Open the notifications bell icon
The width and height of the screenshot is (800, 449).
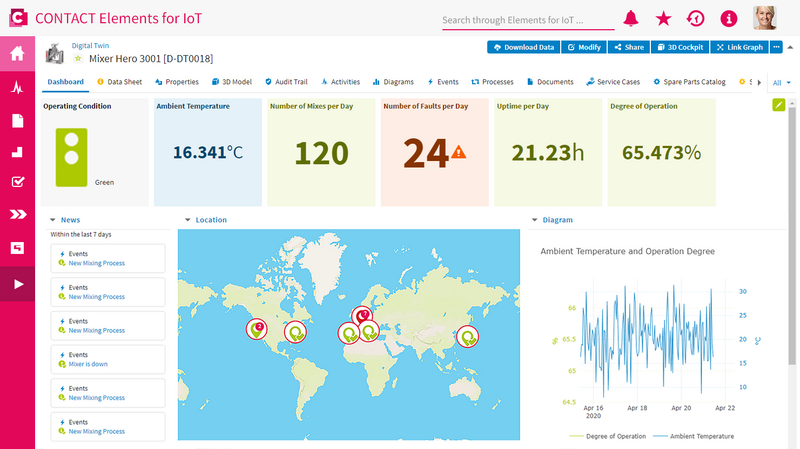[x=631, y=19]
